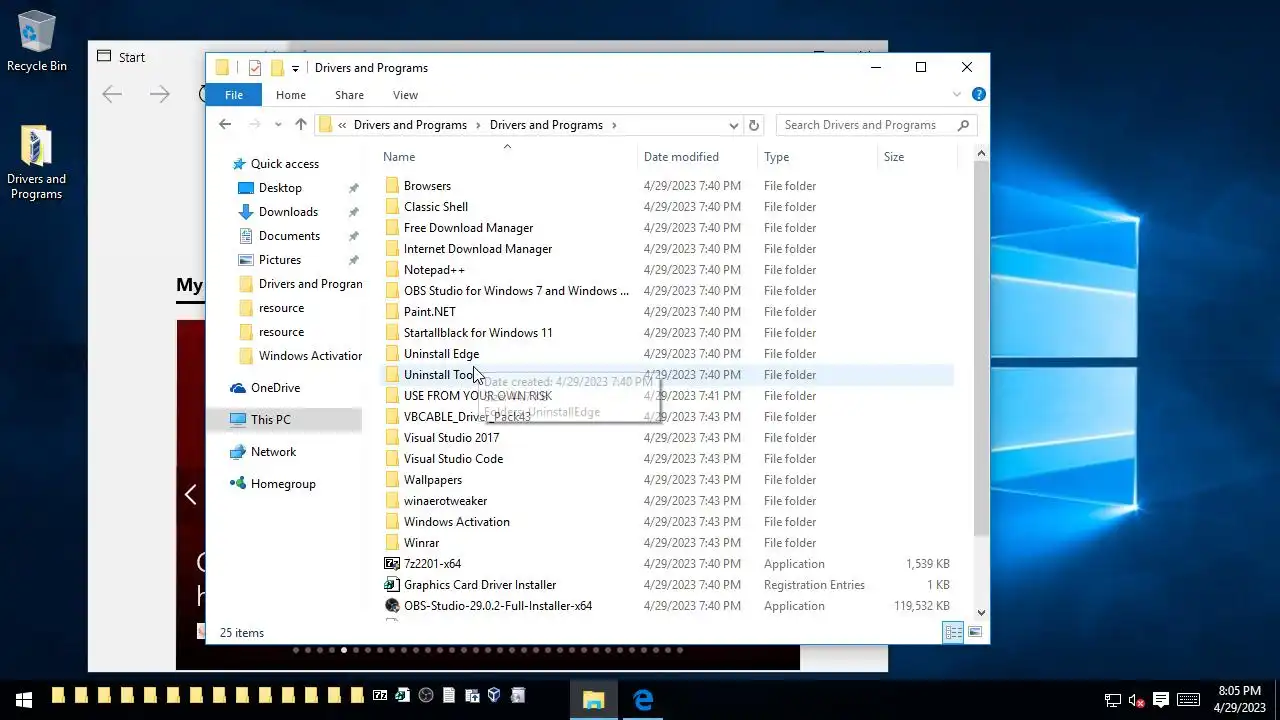Open Recycle Bin desktop icon
Image resolution: width=1280 pixels, height=720 pixels.
[x=37, y=42]
